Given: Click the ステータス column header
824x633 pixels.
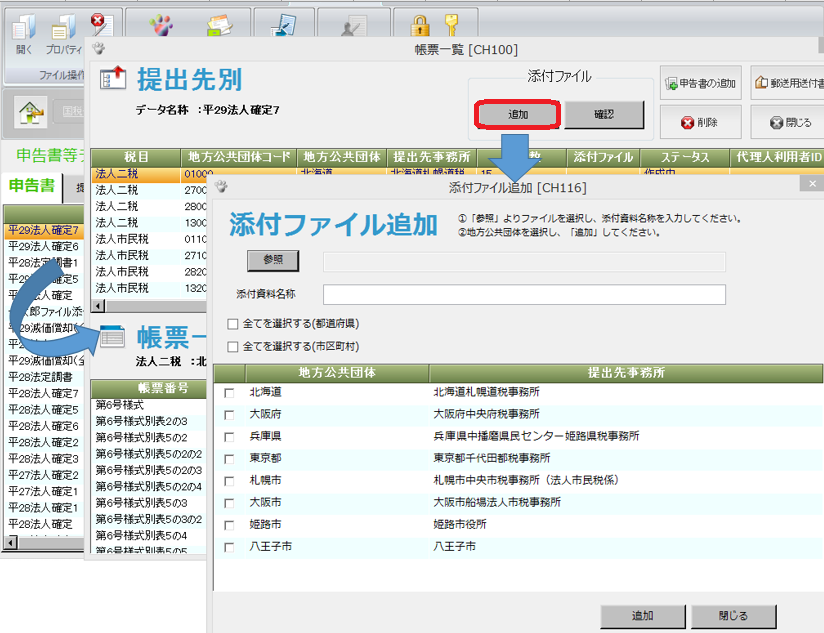Looking at the screenshot, I should [685, 157].
